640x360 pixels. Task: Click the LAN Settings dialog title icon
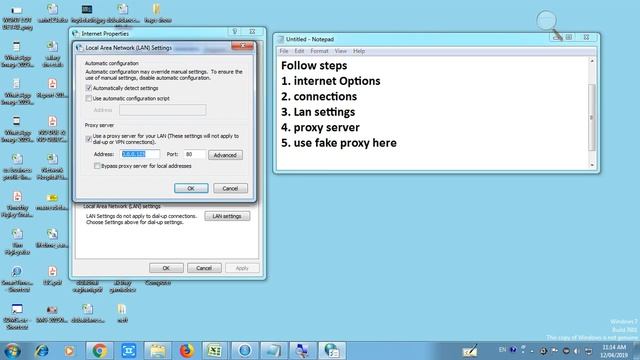point(80,48)
